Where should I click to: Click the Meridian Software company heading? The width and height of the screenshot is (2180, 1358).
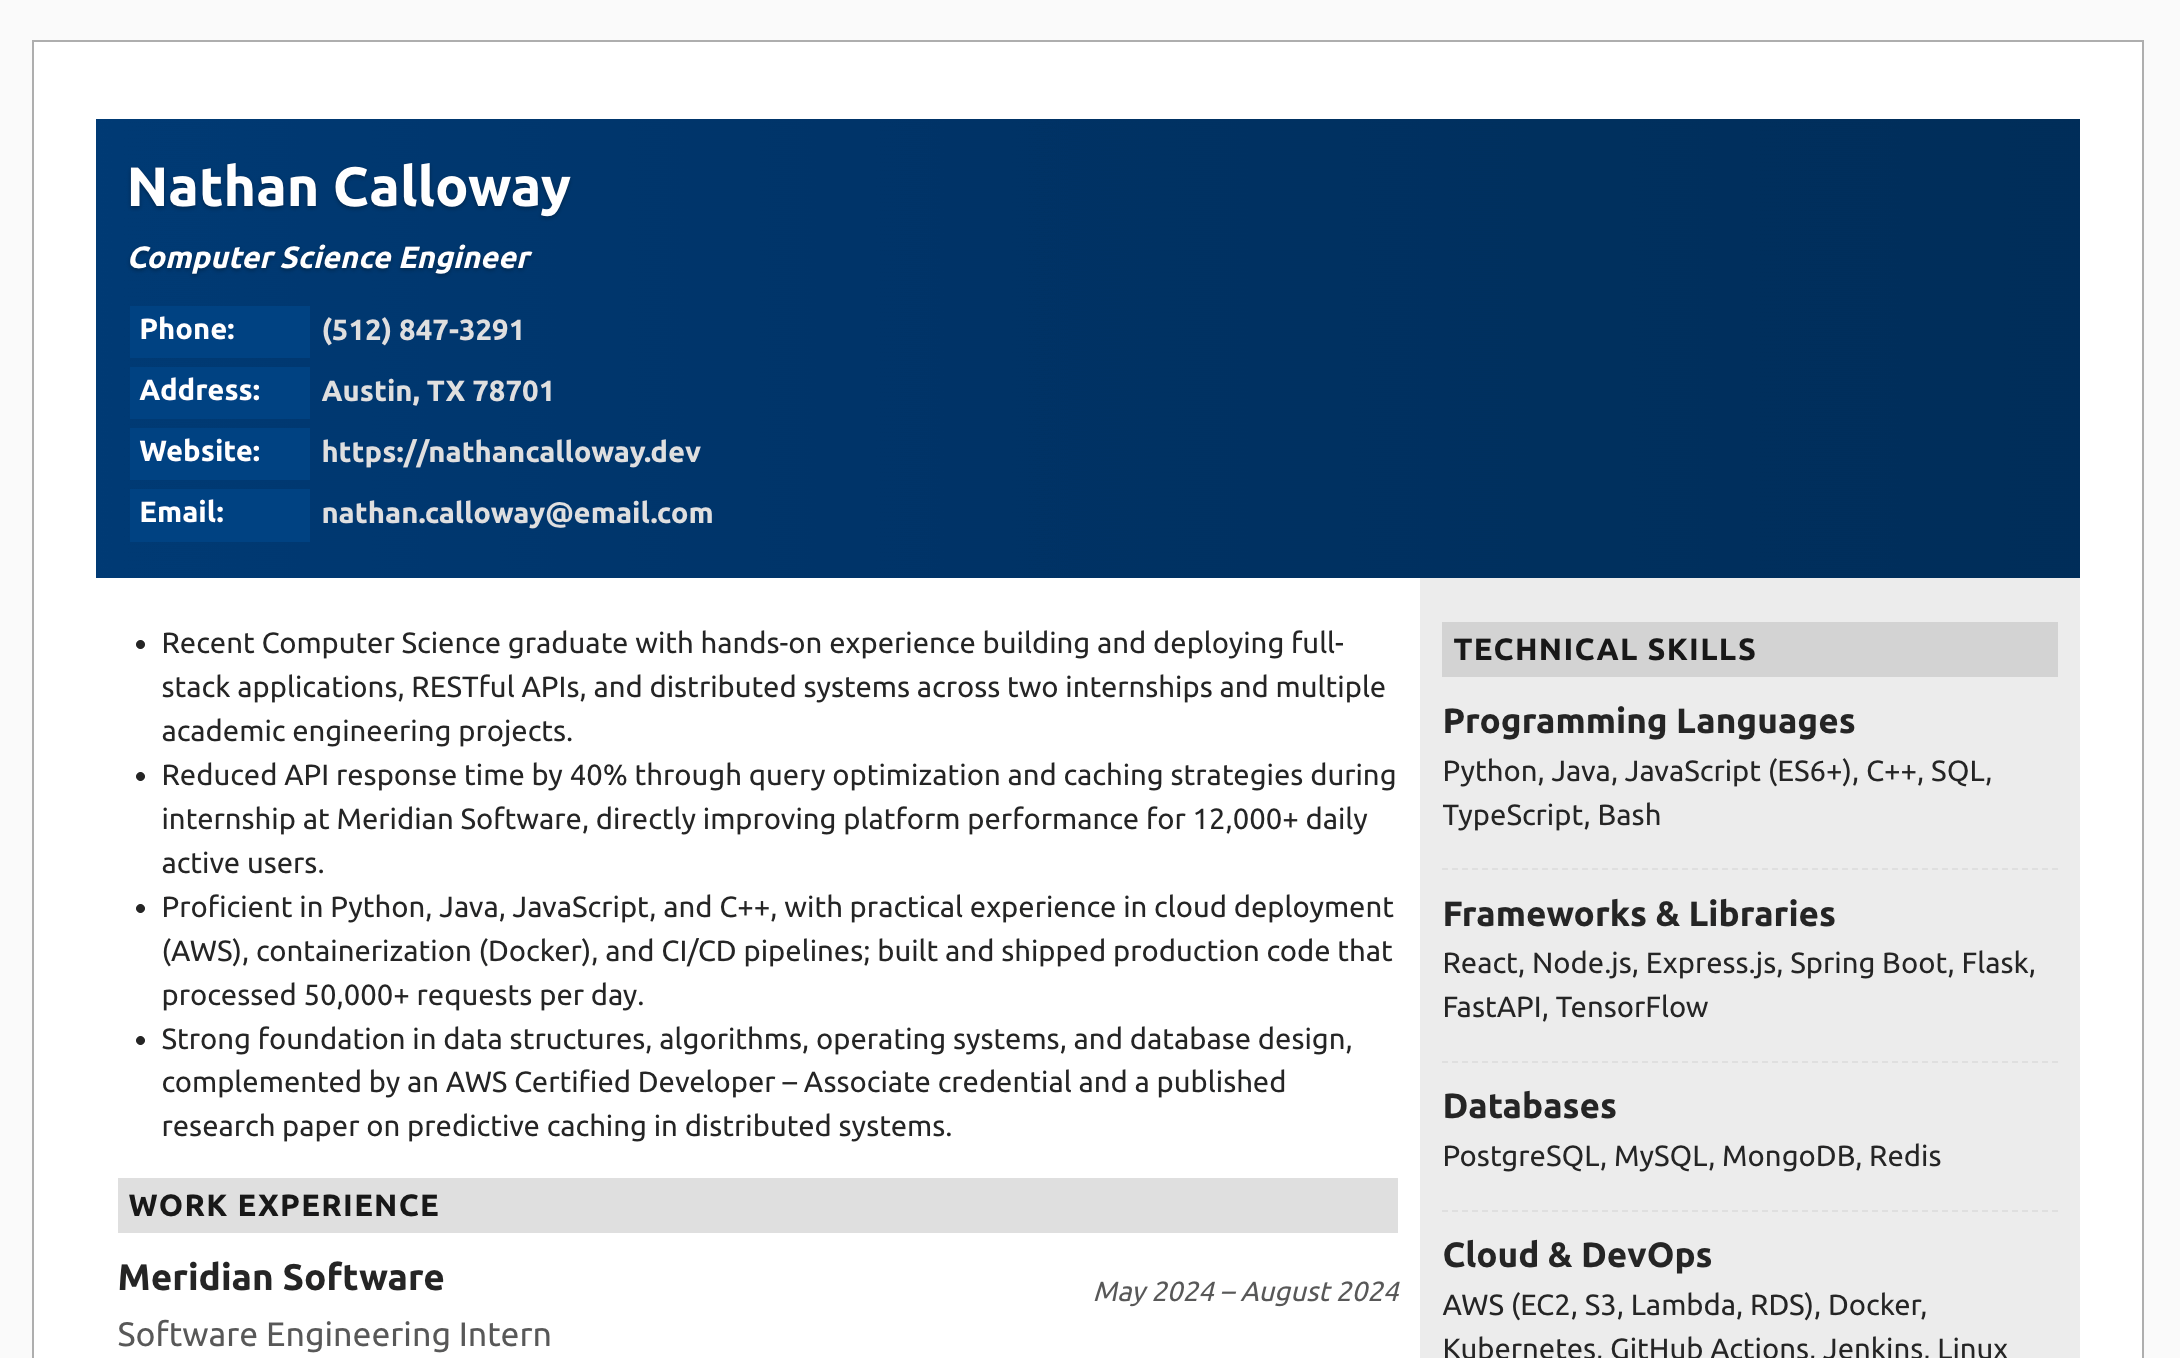pyautogui.click(x=281, y=1278)
